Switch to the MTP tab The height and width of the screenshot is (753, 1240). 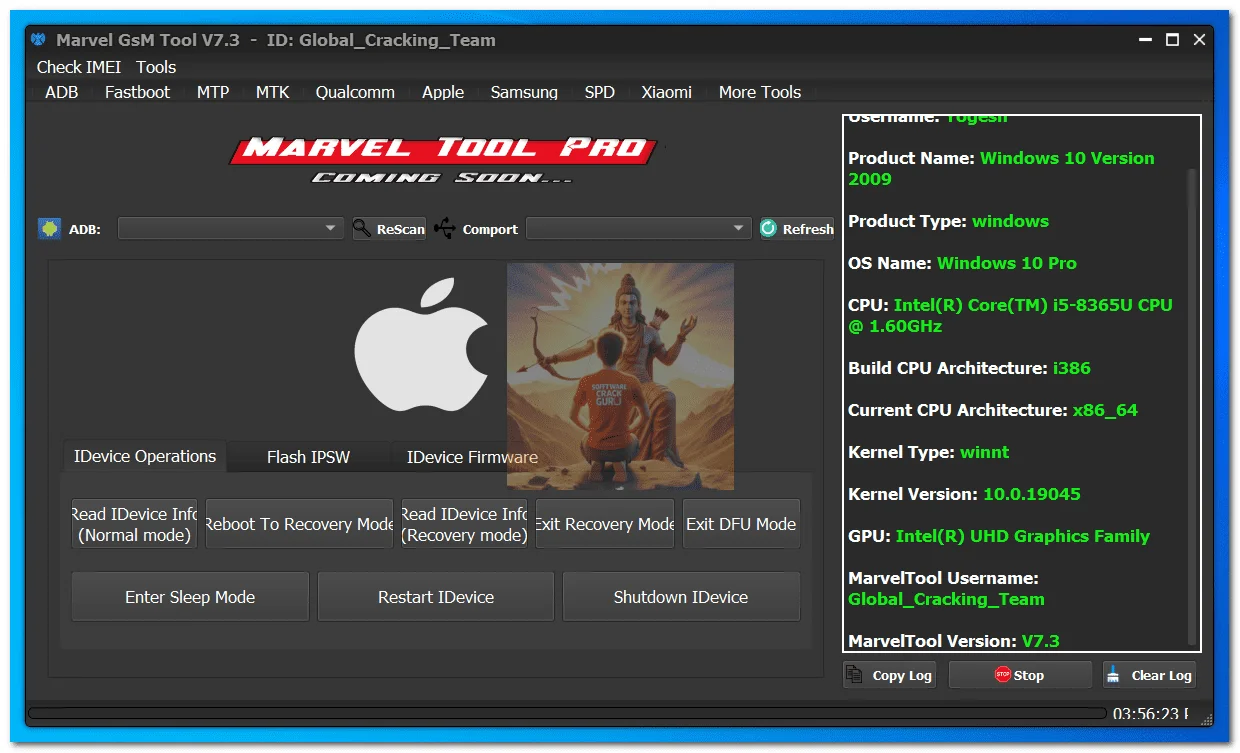[213, 92]
